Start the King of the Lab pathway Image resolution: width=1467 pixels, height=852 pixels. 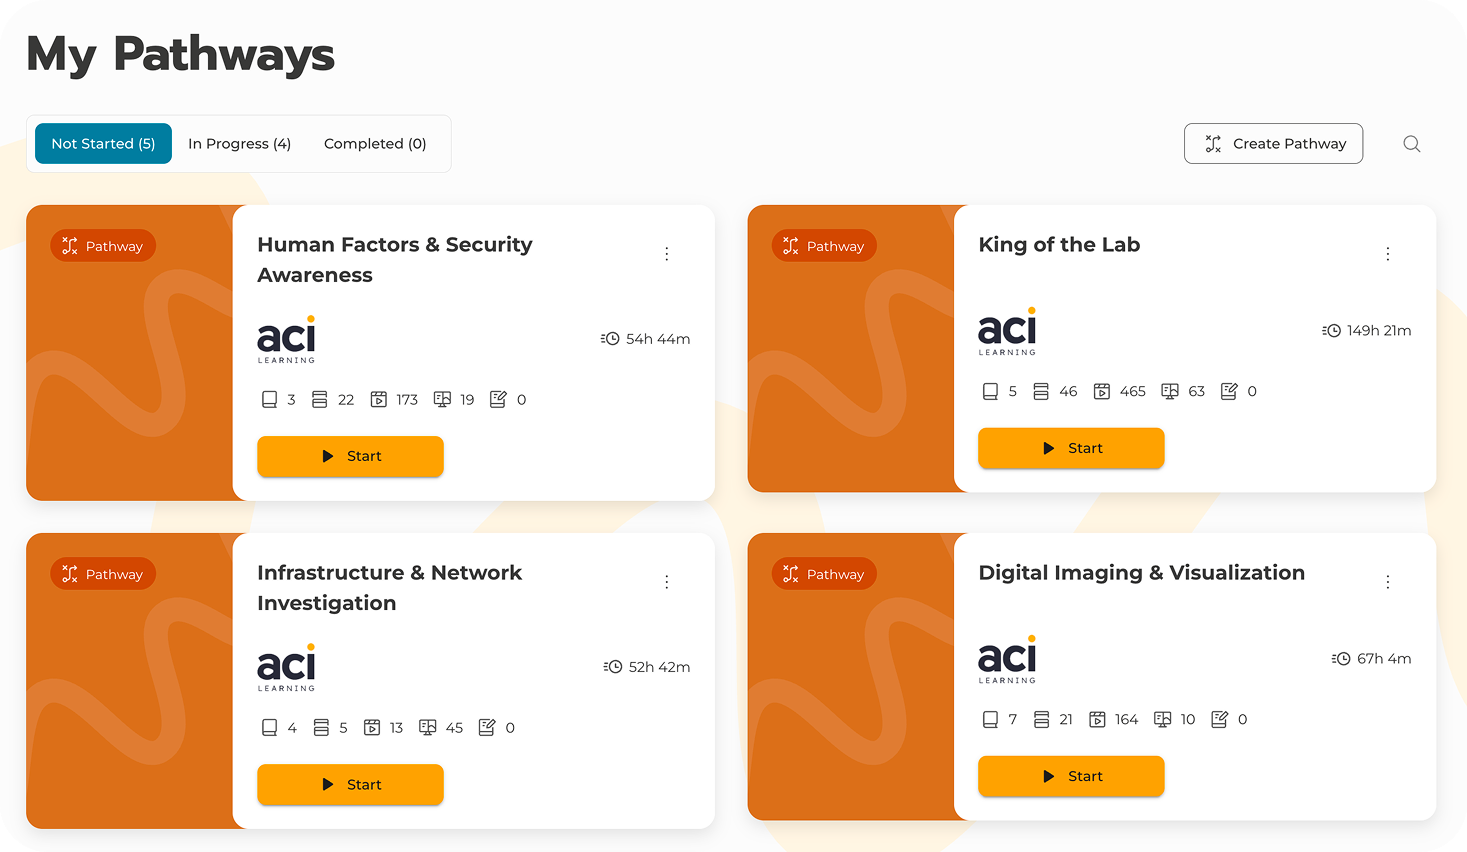[1071, 448]
